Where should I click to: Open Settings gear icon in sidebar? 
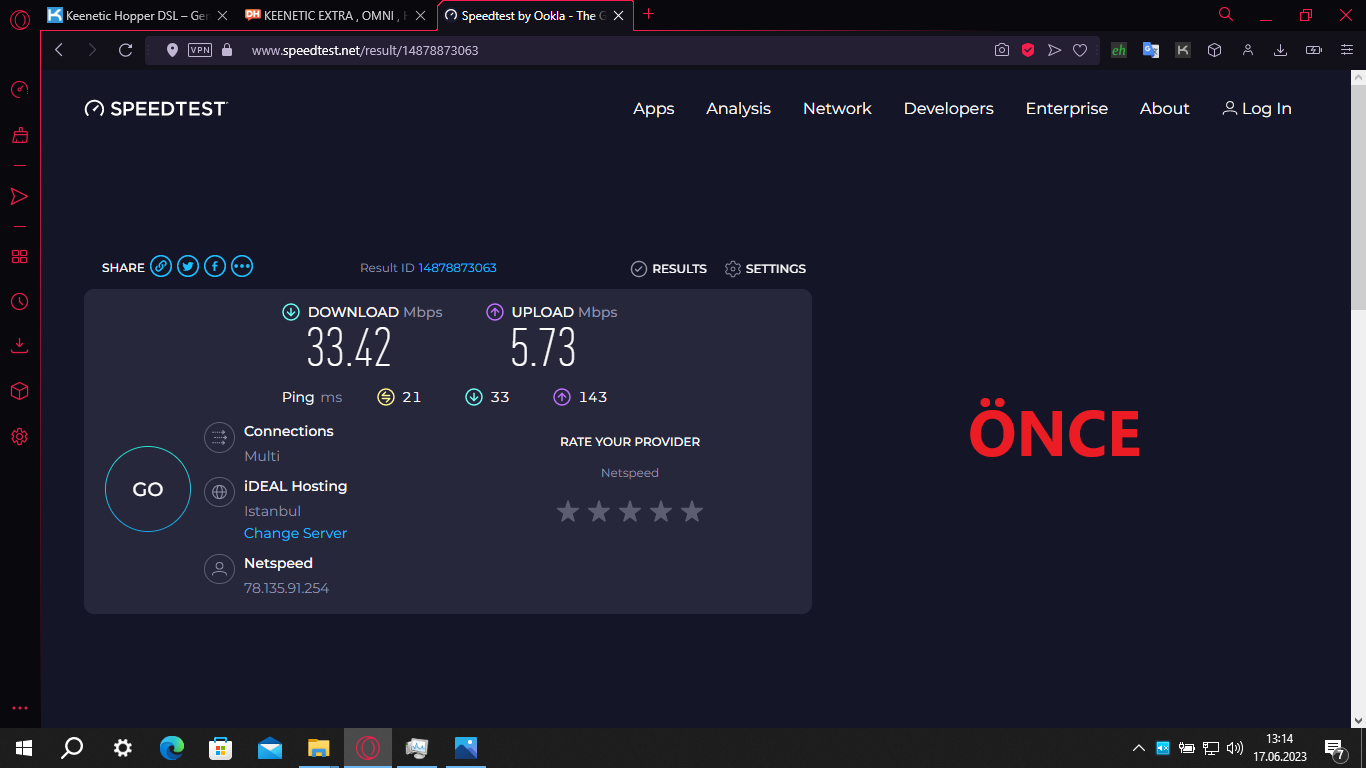click(19, 437)
